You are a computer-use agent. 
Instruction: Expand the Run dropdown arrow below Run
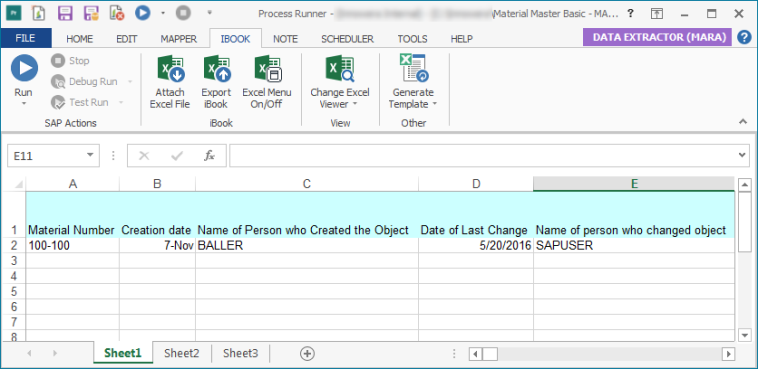pos(24,103)
